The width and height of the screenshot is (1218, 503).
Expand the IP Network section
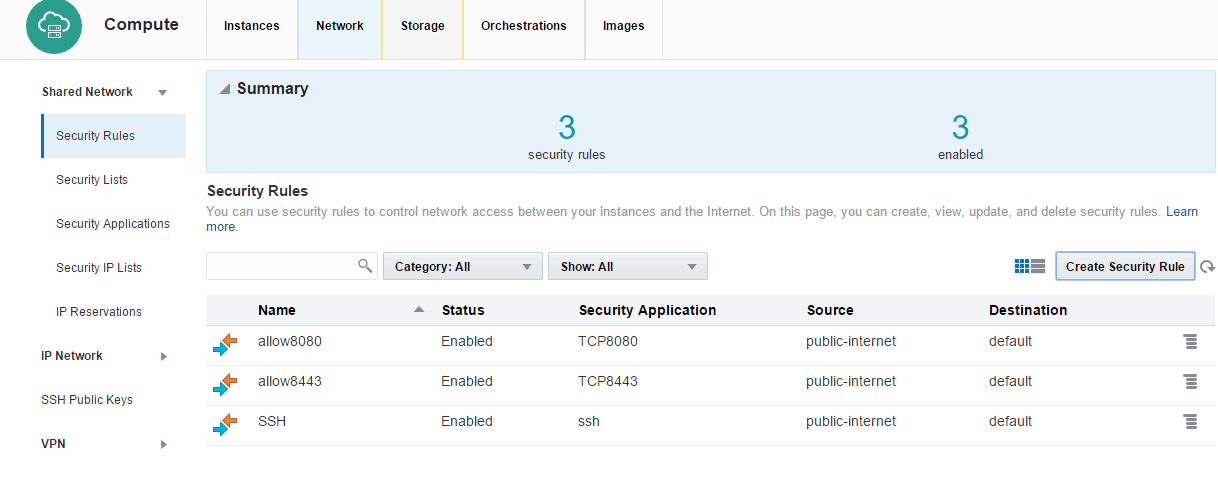coord(164,357)
